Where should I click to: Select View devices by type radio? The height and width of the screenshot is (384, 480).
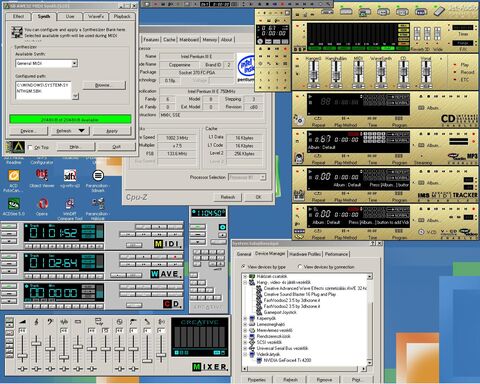pyautogui.click(x=244, y=267)
